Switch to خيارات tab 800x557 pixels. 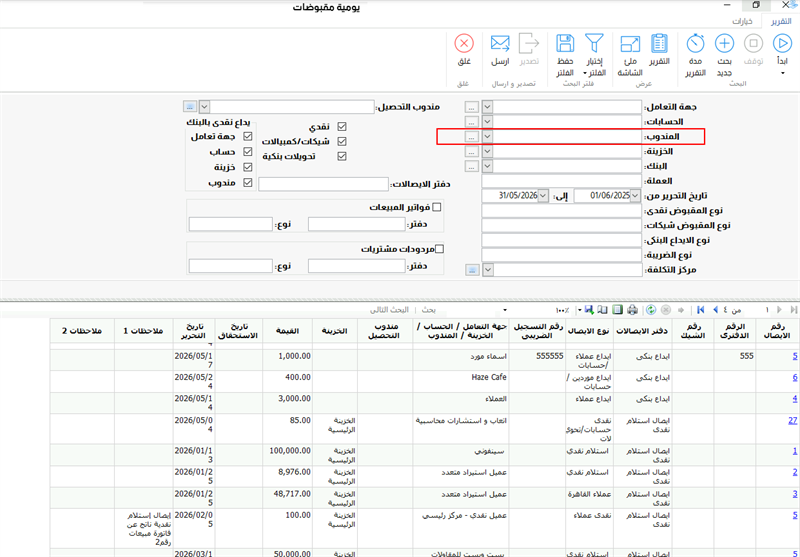point(742,21)
